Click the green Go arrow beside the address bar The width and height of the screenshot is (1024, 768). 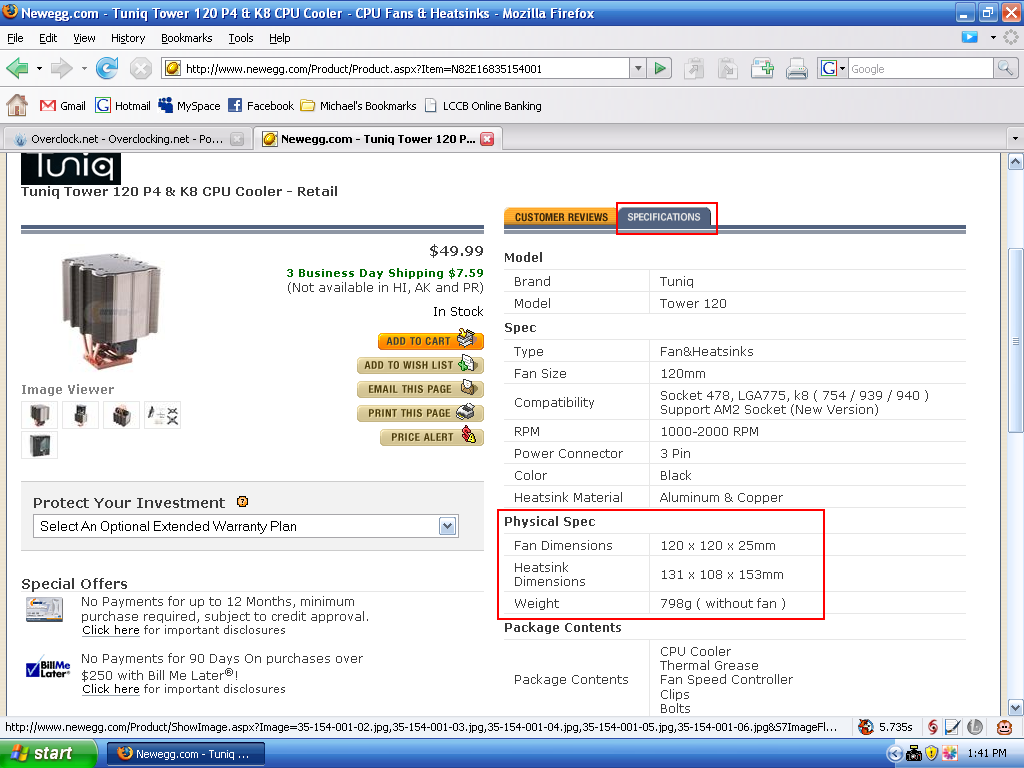[x=660, y=69]
